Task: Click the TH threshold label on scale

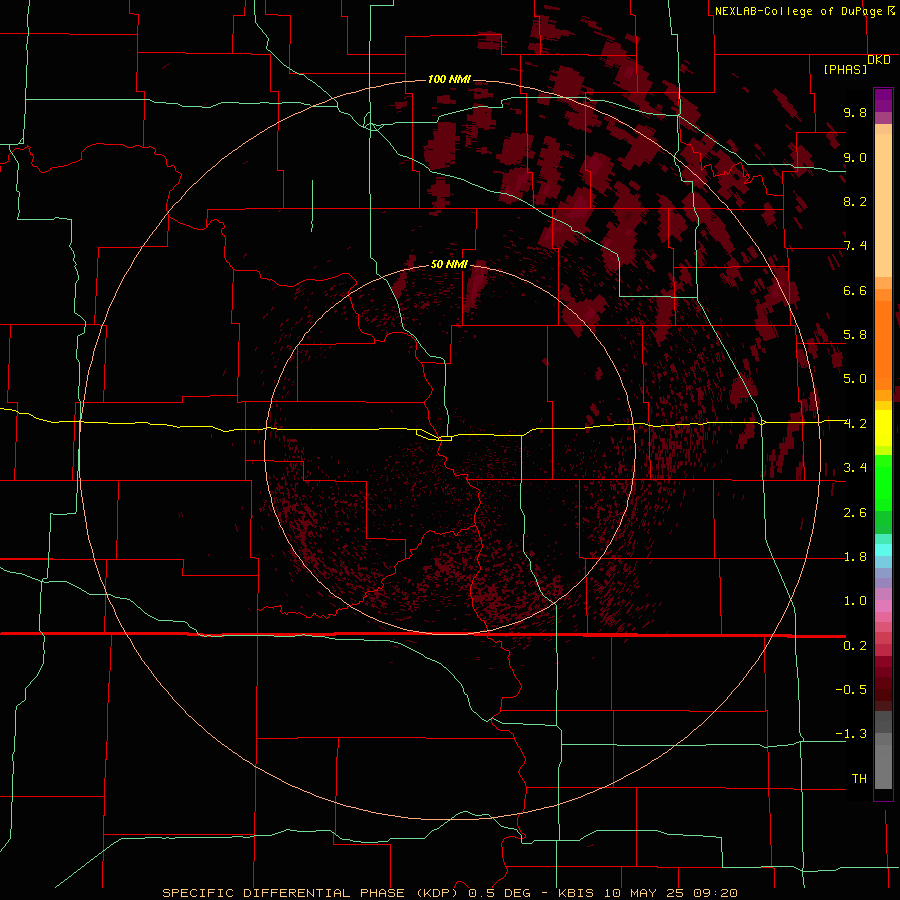Action: tap(859, 779)
